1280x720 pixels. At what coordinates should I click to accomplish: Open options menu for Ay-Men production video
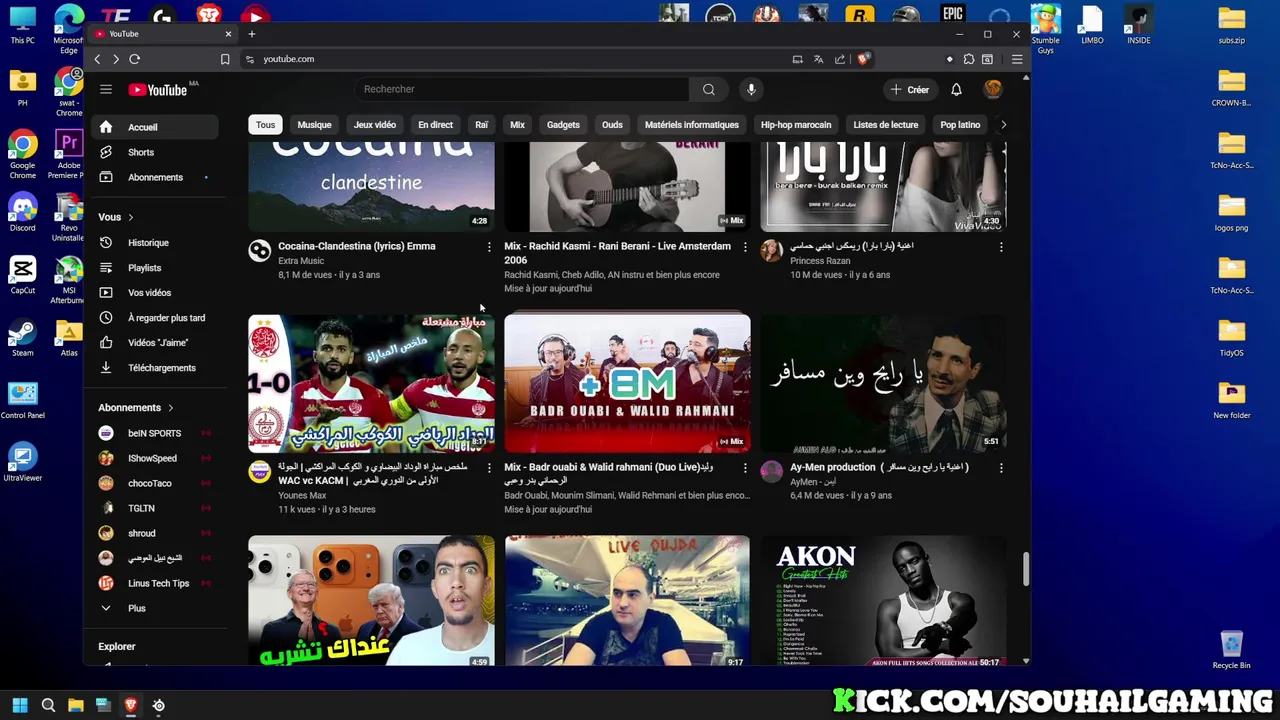(x=1001, y=467)
